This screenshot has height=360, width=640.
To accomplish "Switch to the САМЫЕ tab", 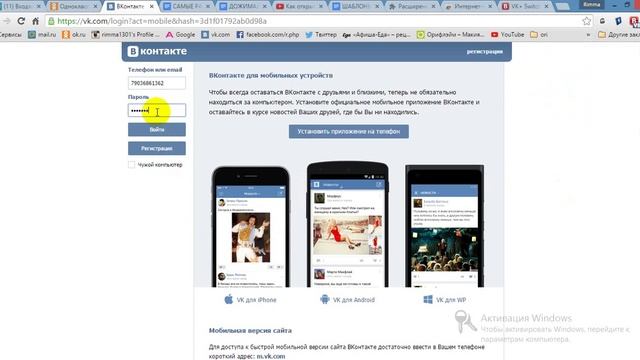I will pyautogui.click(x=187, y=7).
